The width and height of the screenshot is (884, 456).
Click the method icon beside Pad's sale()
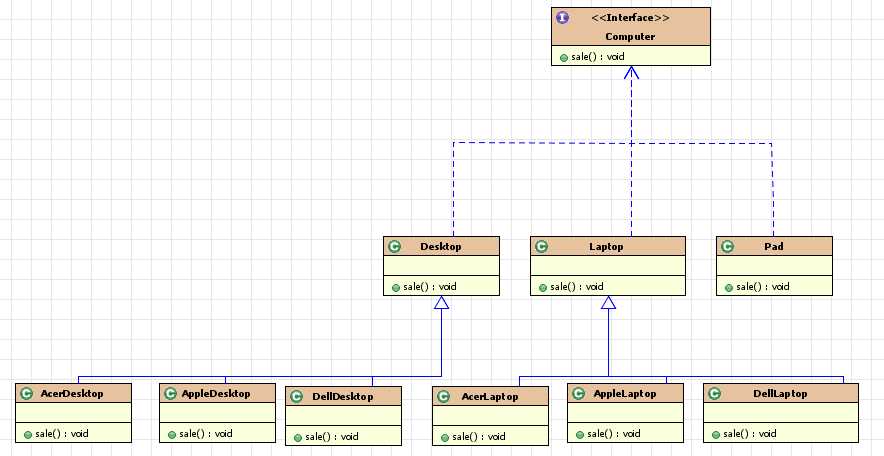[729, 287]
